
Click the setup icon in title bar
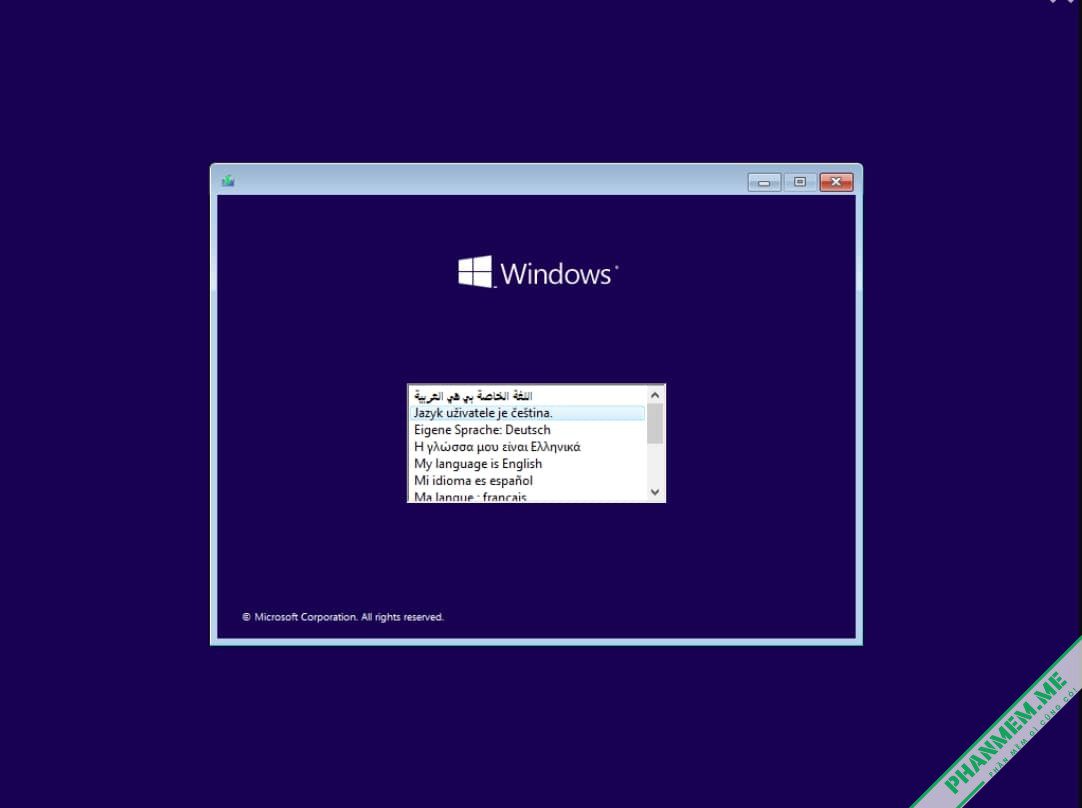228,181
